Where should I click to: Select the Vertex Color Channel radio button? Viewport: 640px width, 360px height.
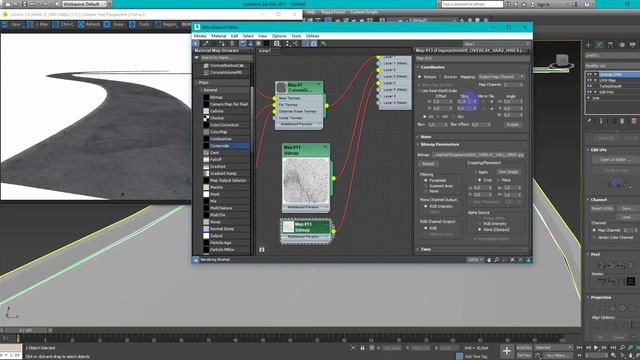pos(594,237)
